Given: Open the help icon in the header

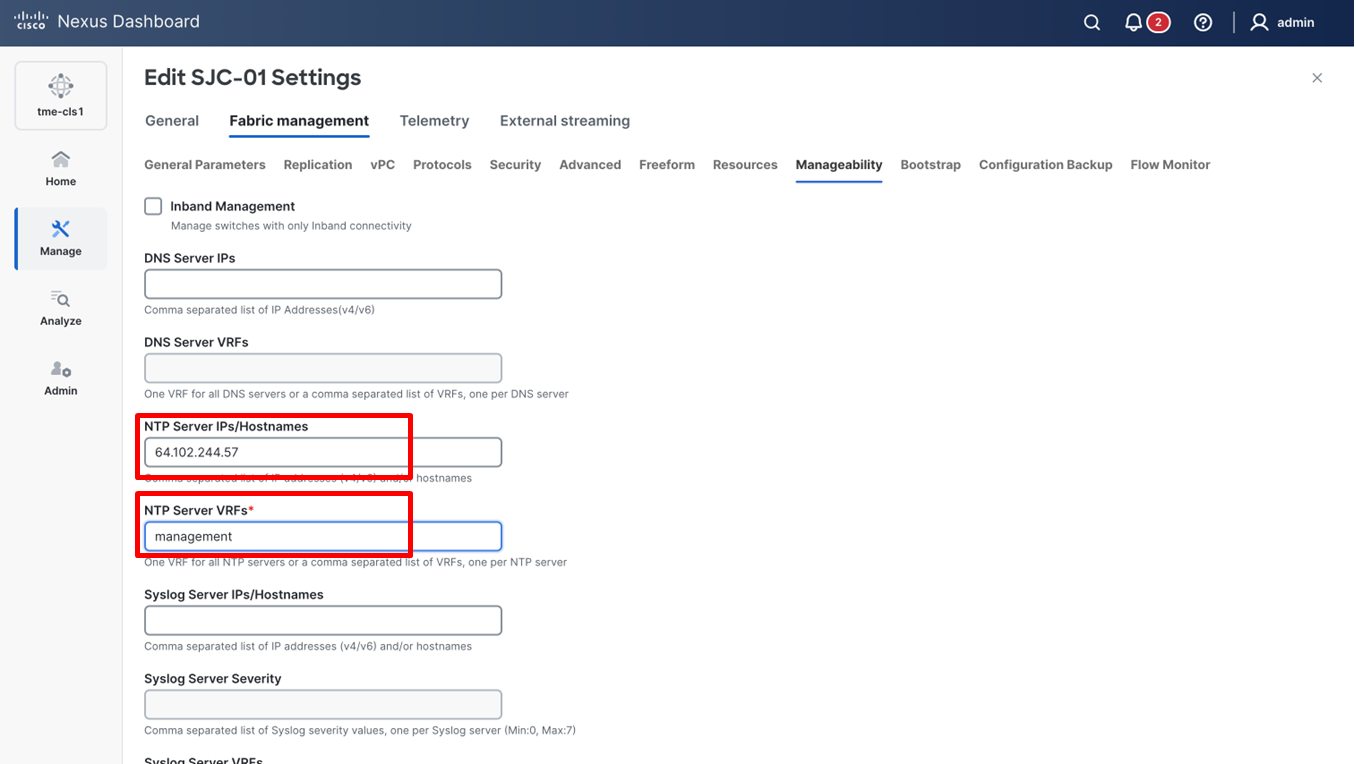Looking at the screenshot, I should pos(1202,21).
